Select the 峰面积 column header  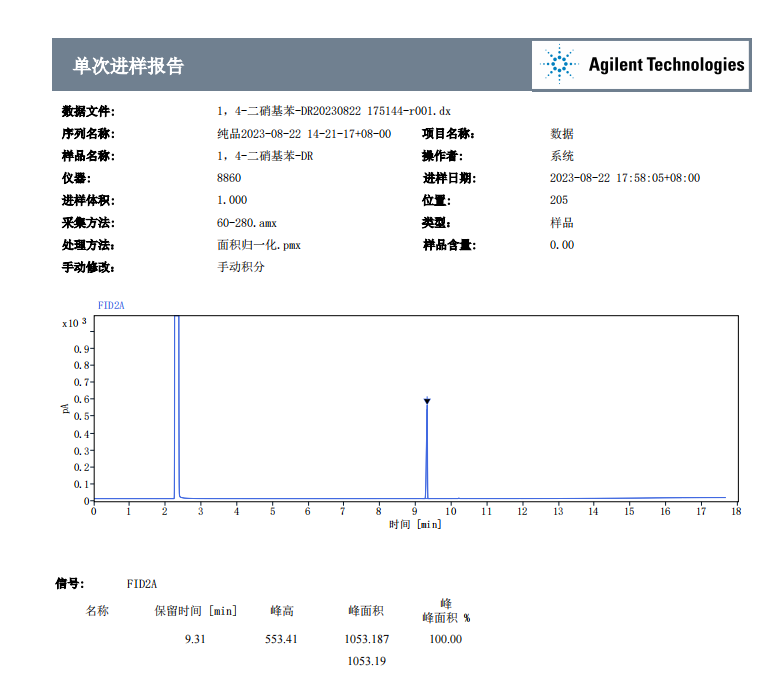pyautogui.click(x=365, y=610)
